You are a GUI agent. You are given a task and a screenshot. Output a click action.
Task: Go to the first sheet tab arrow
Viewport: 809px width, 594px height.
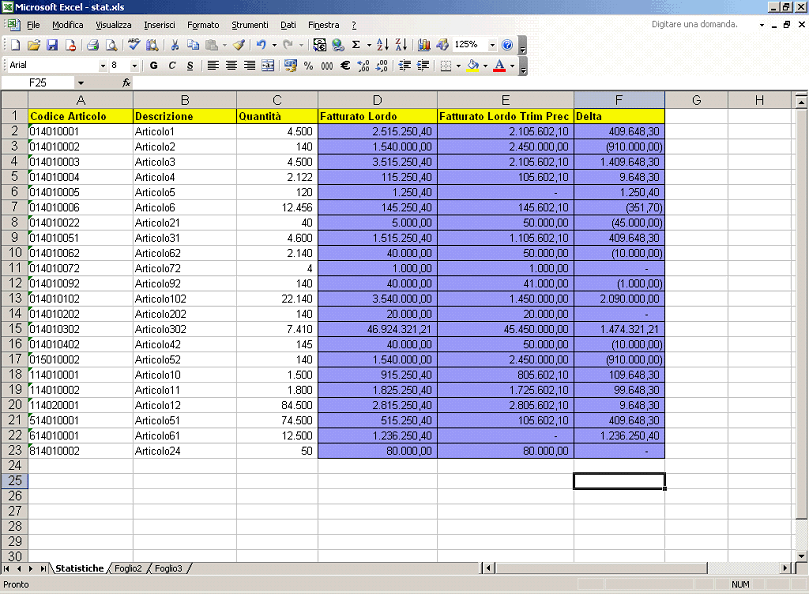click(x=7, y=568)
